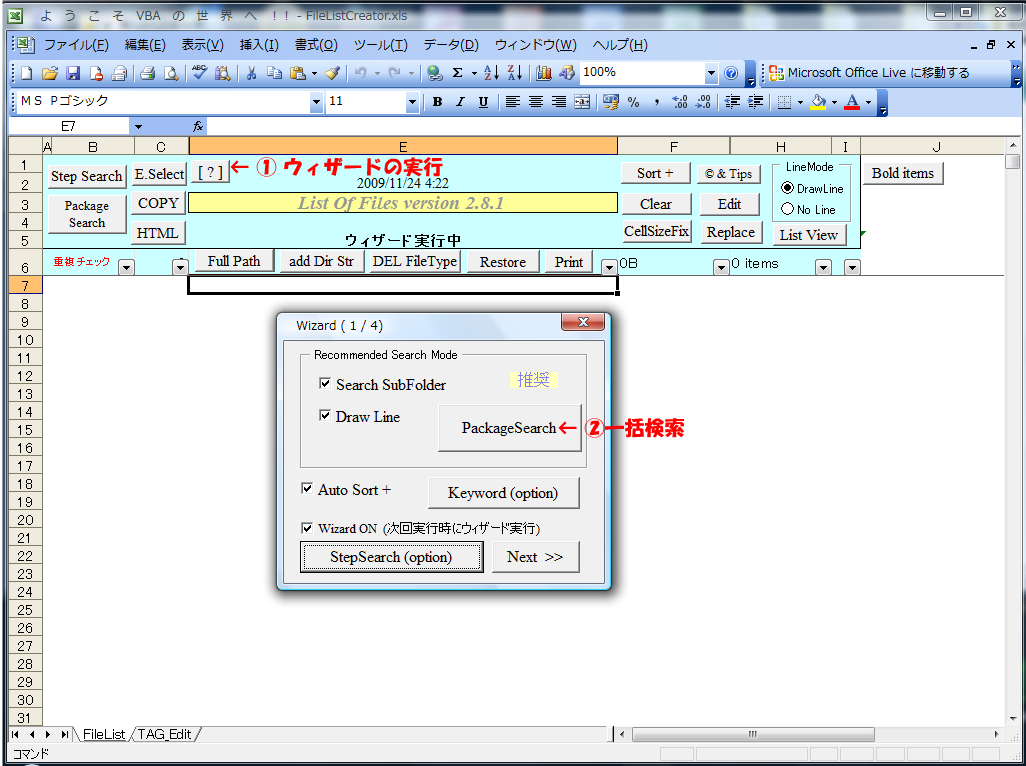Open the ファイル(F) menu

click(x=77, y=45)
